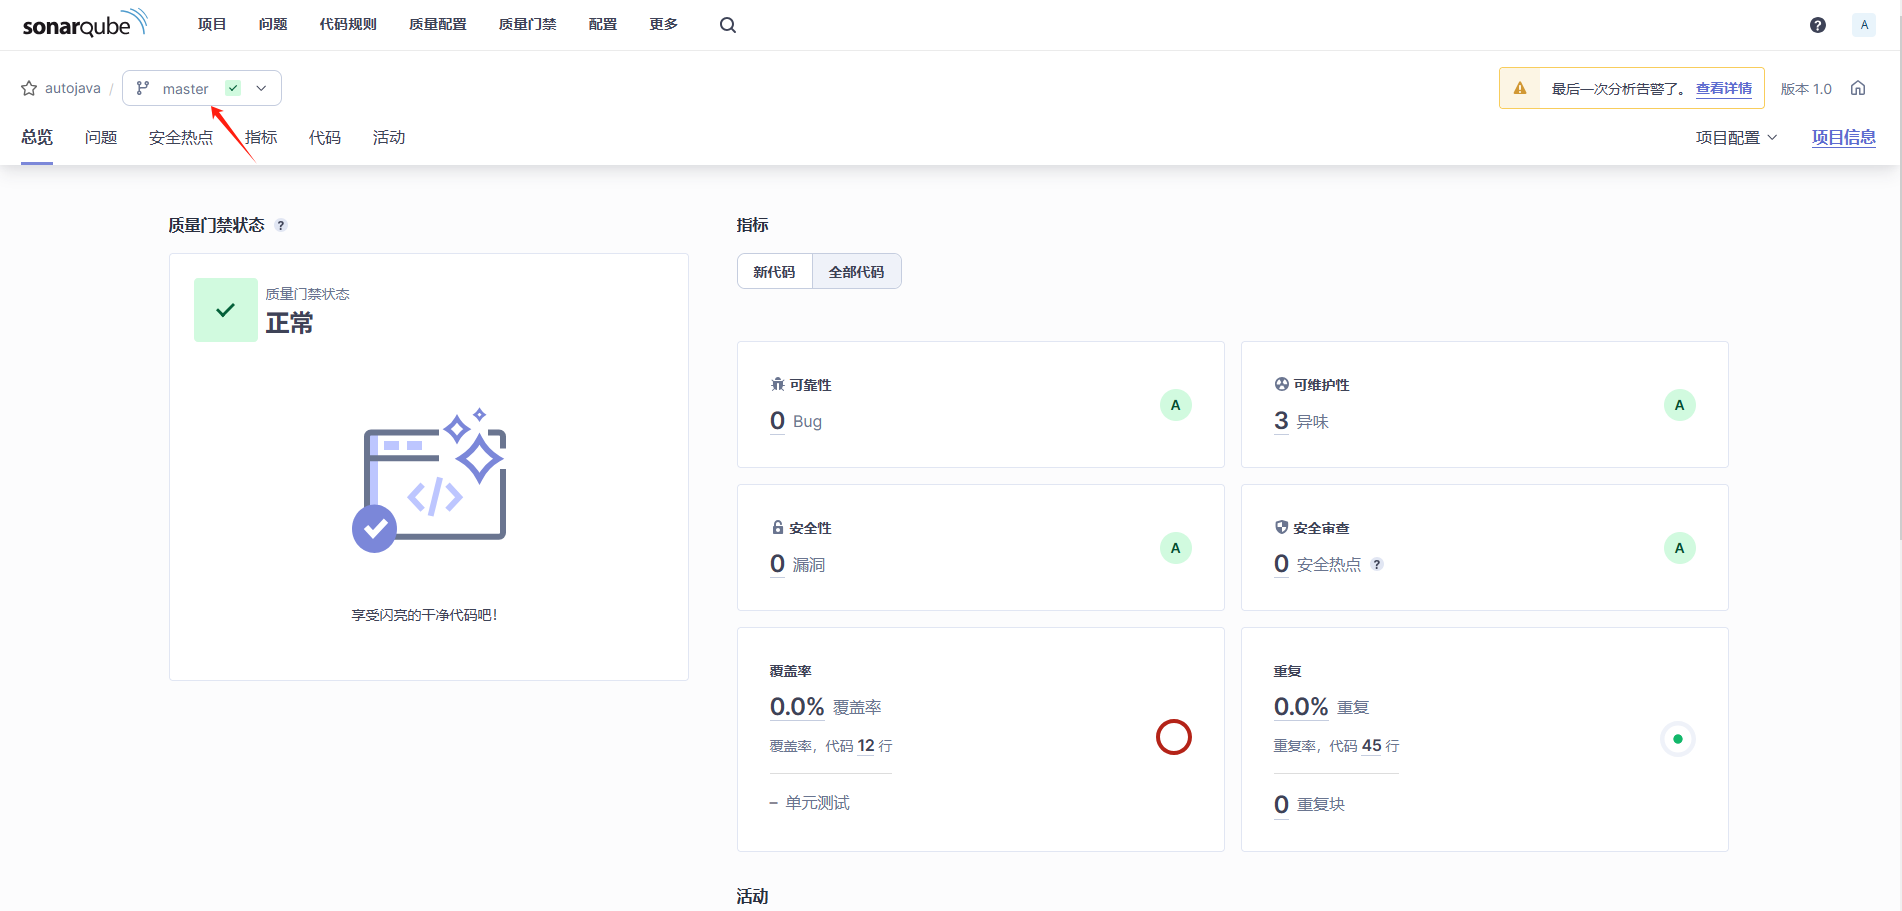The image size is (1902, 911).
Task: Open the 配置 top menu
Action: click(x=603, y=24)
